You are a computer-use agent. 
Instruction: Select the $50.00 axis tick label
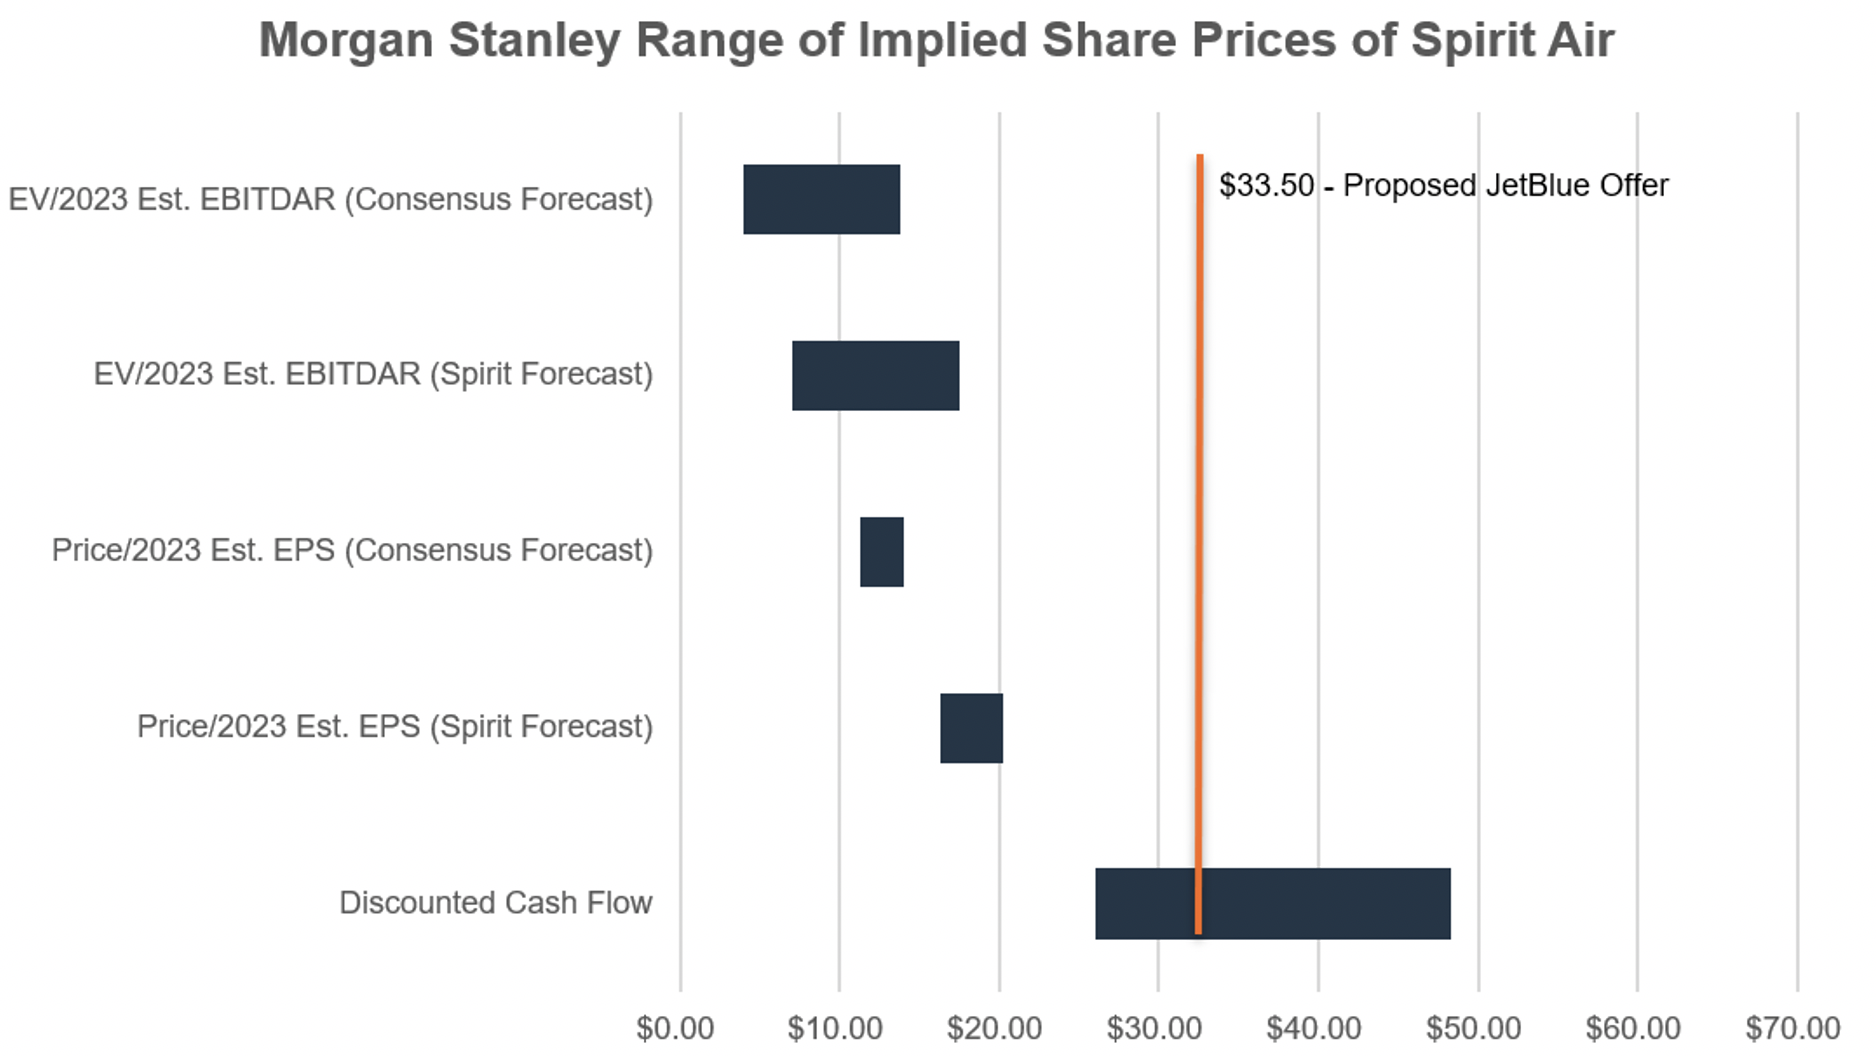pyautogui.click(x=1473, y=1028)
